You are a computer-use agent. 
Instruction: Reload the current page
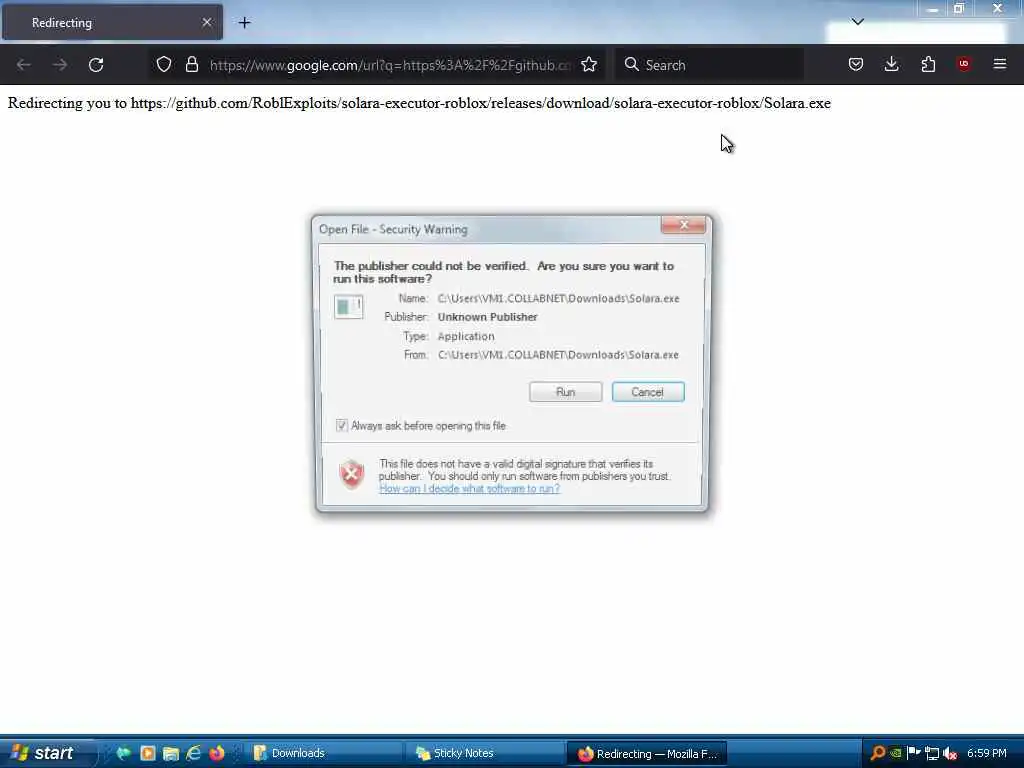click(96, 65)
